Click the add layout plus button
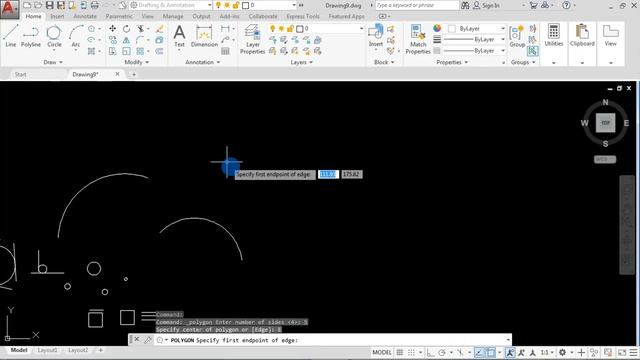640x360 pixels. click(x=100, y=350)
